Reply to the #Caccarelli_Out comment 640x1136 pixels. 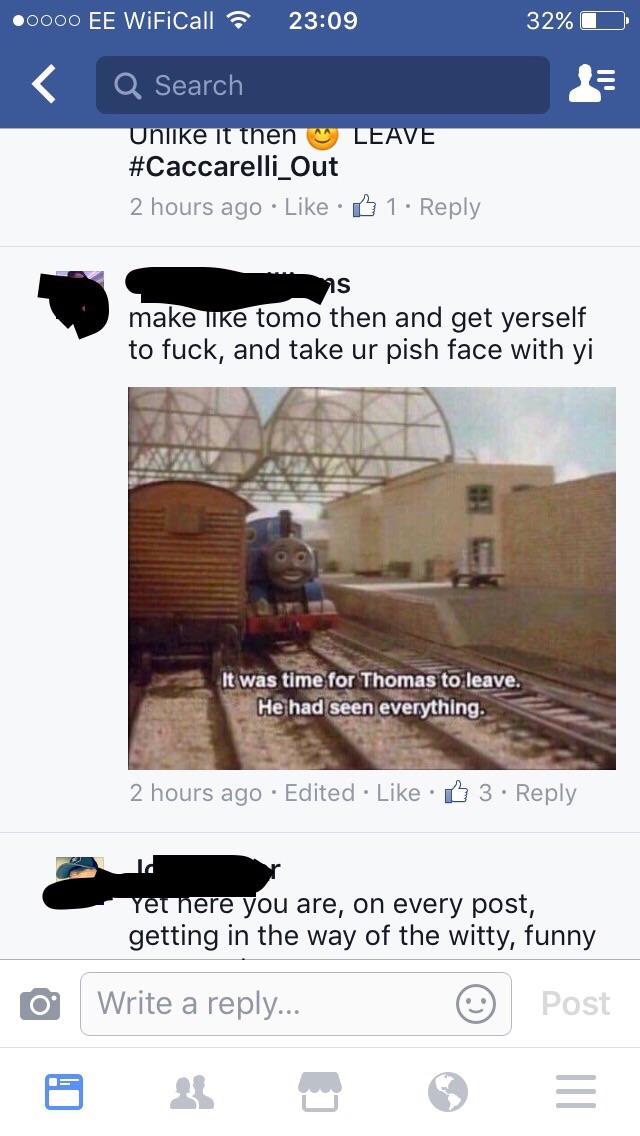pos(449,206)
